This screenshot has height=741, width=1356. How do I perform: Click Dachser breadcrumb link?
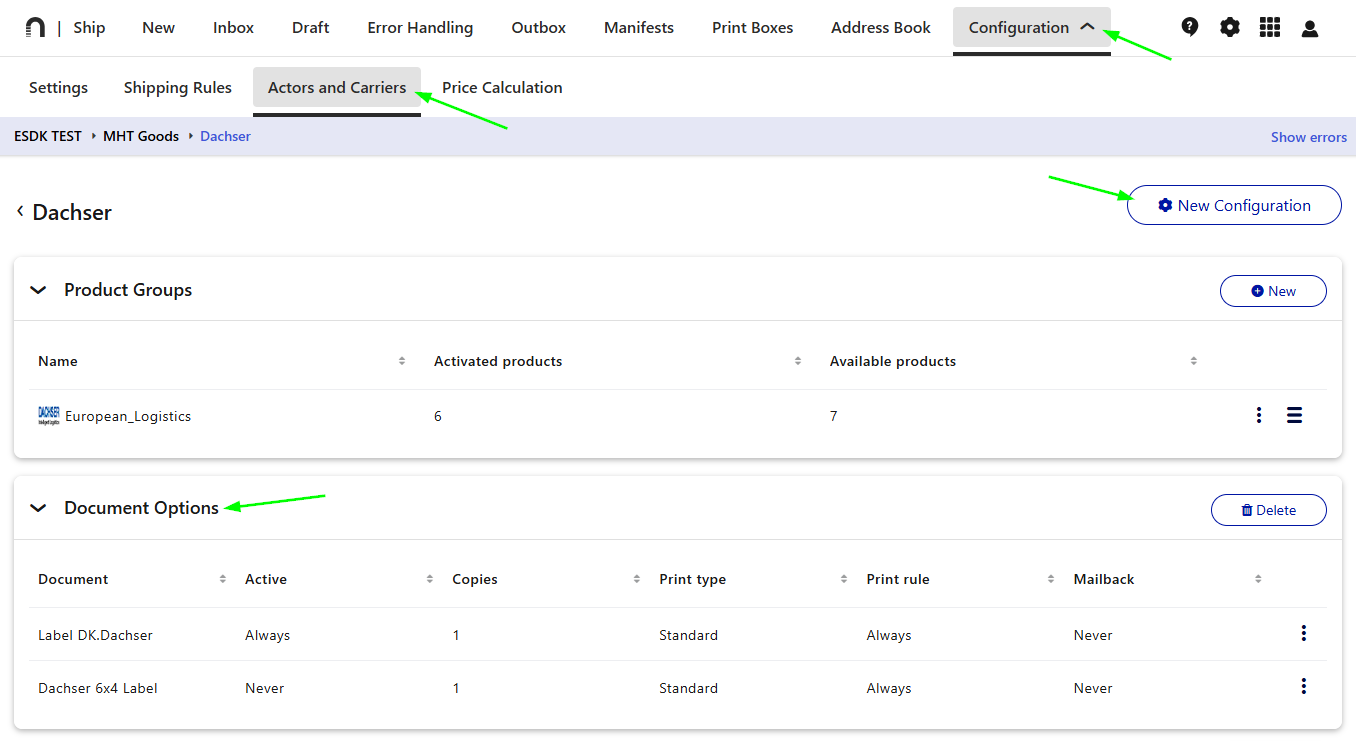pos(225,136)
